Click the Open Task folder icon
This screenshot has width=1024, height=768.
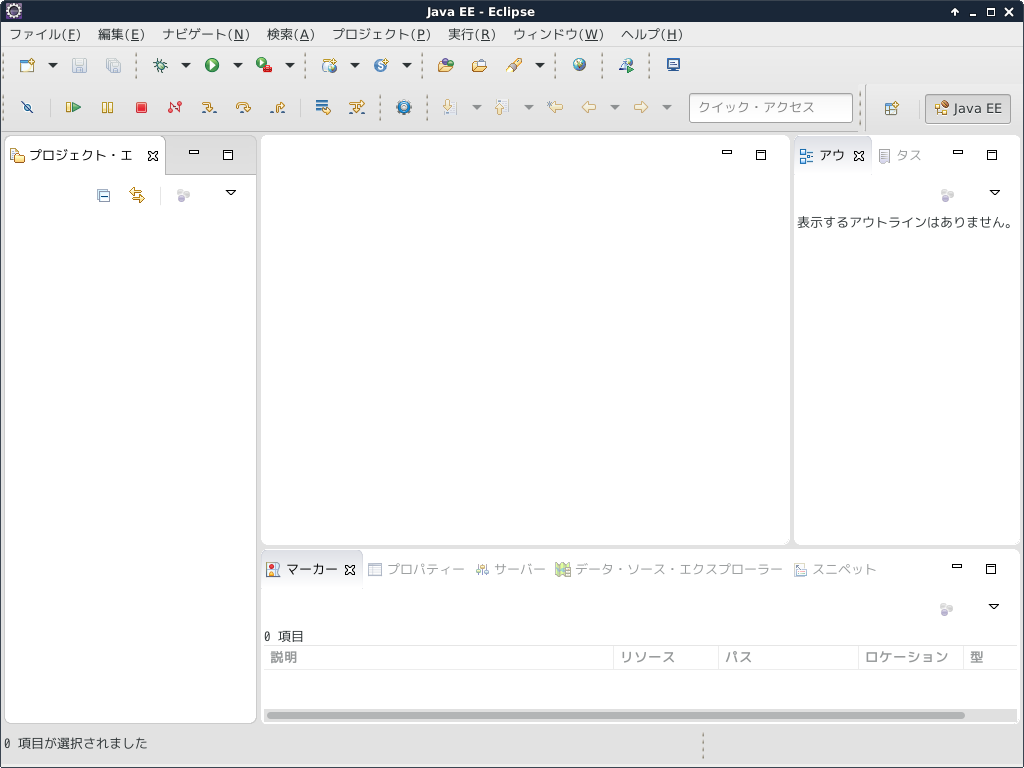pyautogui.click(x=479, y=65)
